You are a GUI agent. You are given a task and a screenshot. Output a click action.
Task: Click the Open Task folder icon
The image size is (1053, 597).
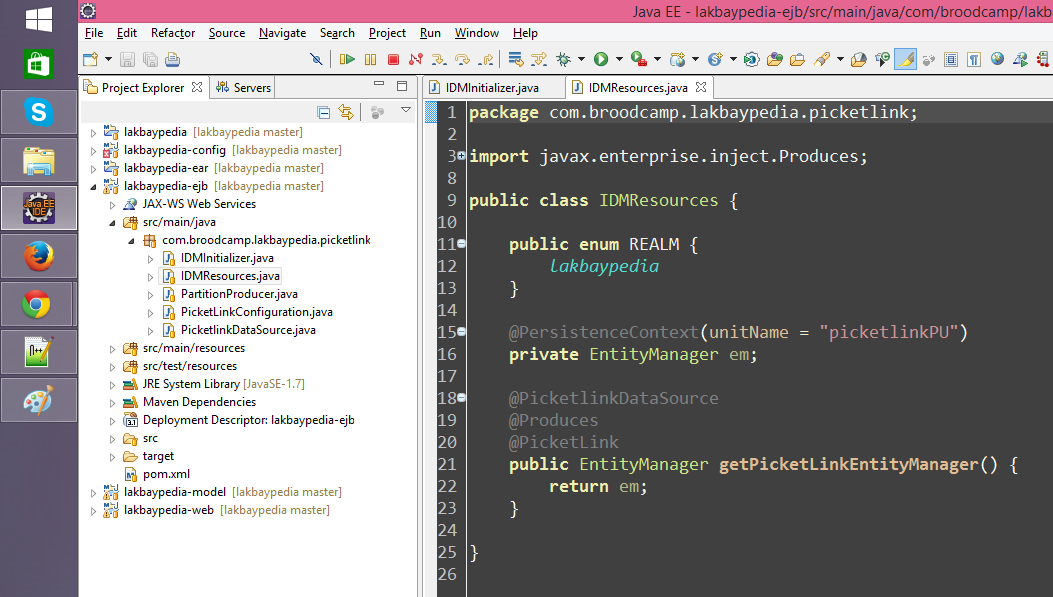coord(797,59)
